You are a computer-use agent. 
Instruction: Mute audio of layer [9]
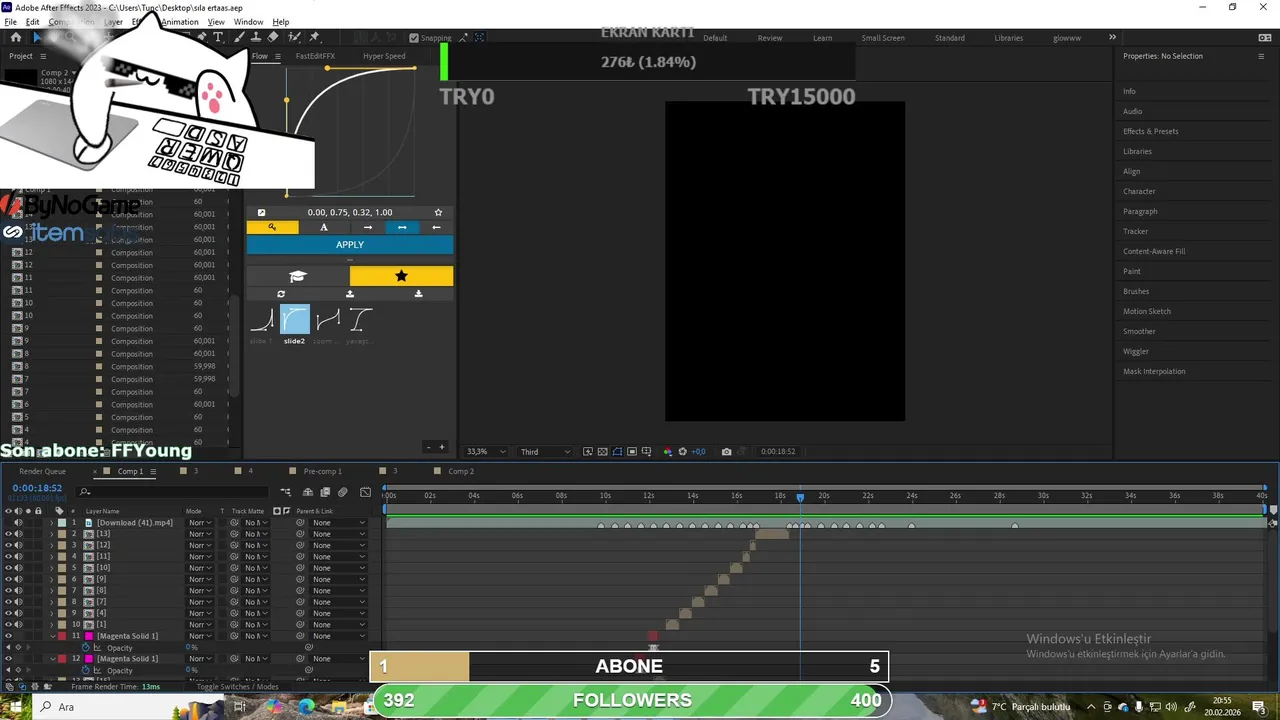(x=18, y=579)
